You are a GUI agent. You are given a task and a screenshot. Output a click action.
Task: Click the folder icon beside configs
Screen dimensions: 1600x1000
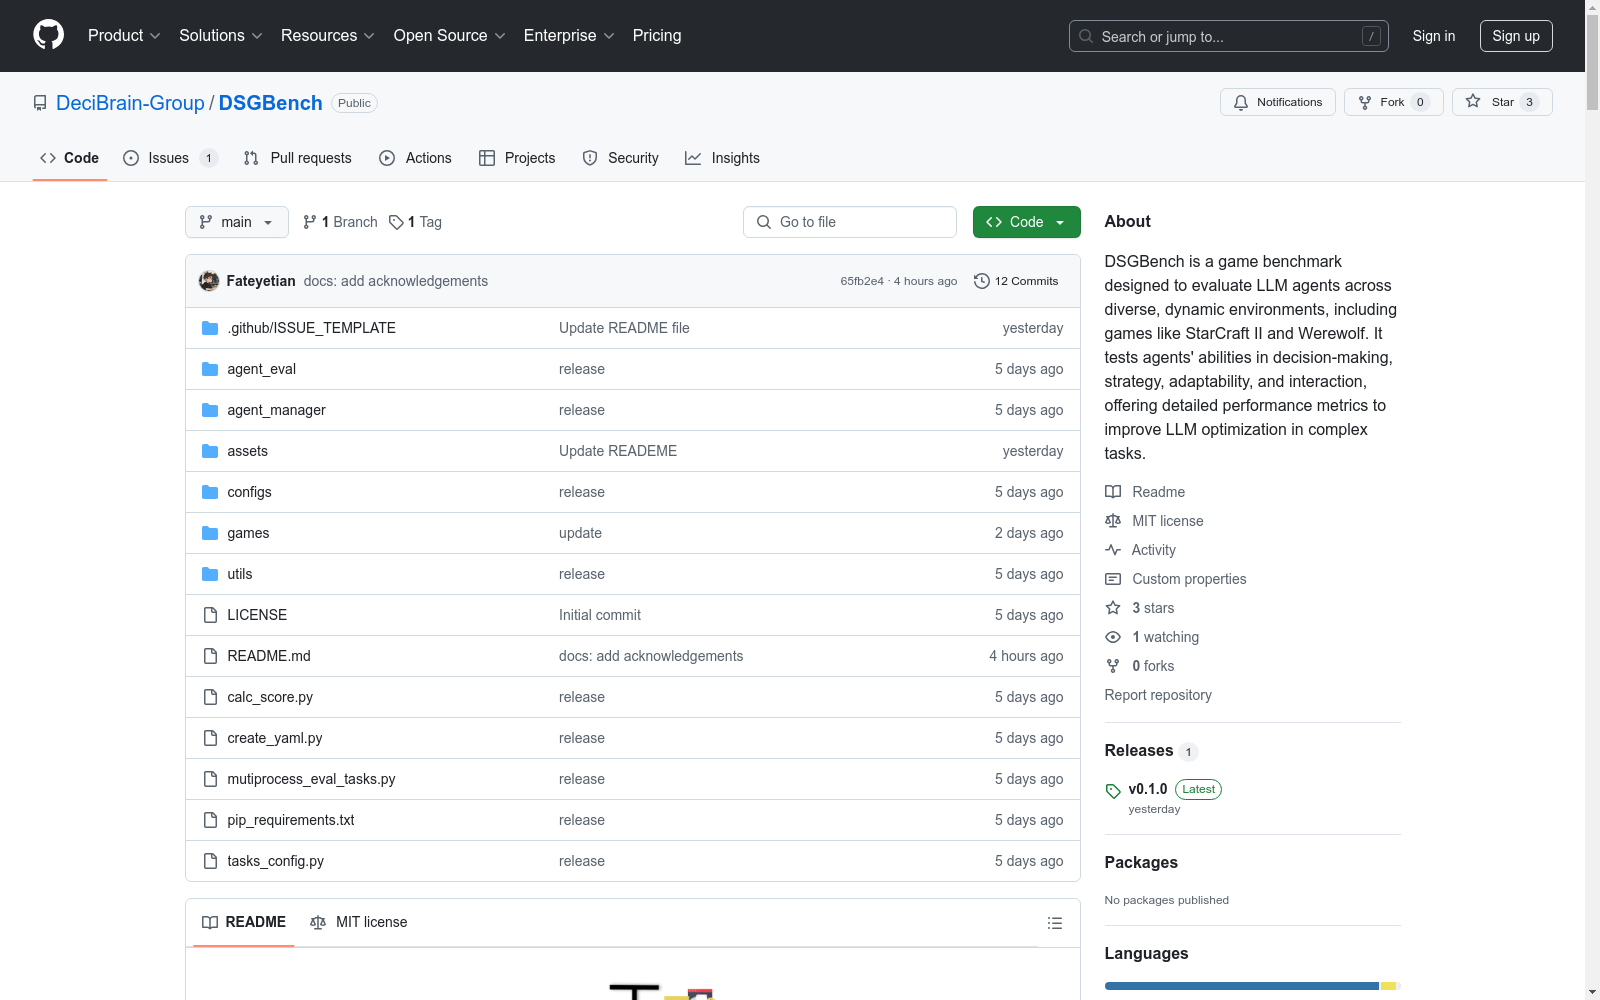[x=210, y=492]
